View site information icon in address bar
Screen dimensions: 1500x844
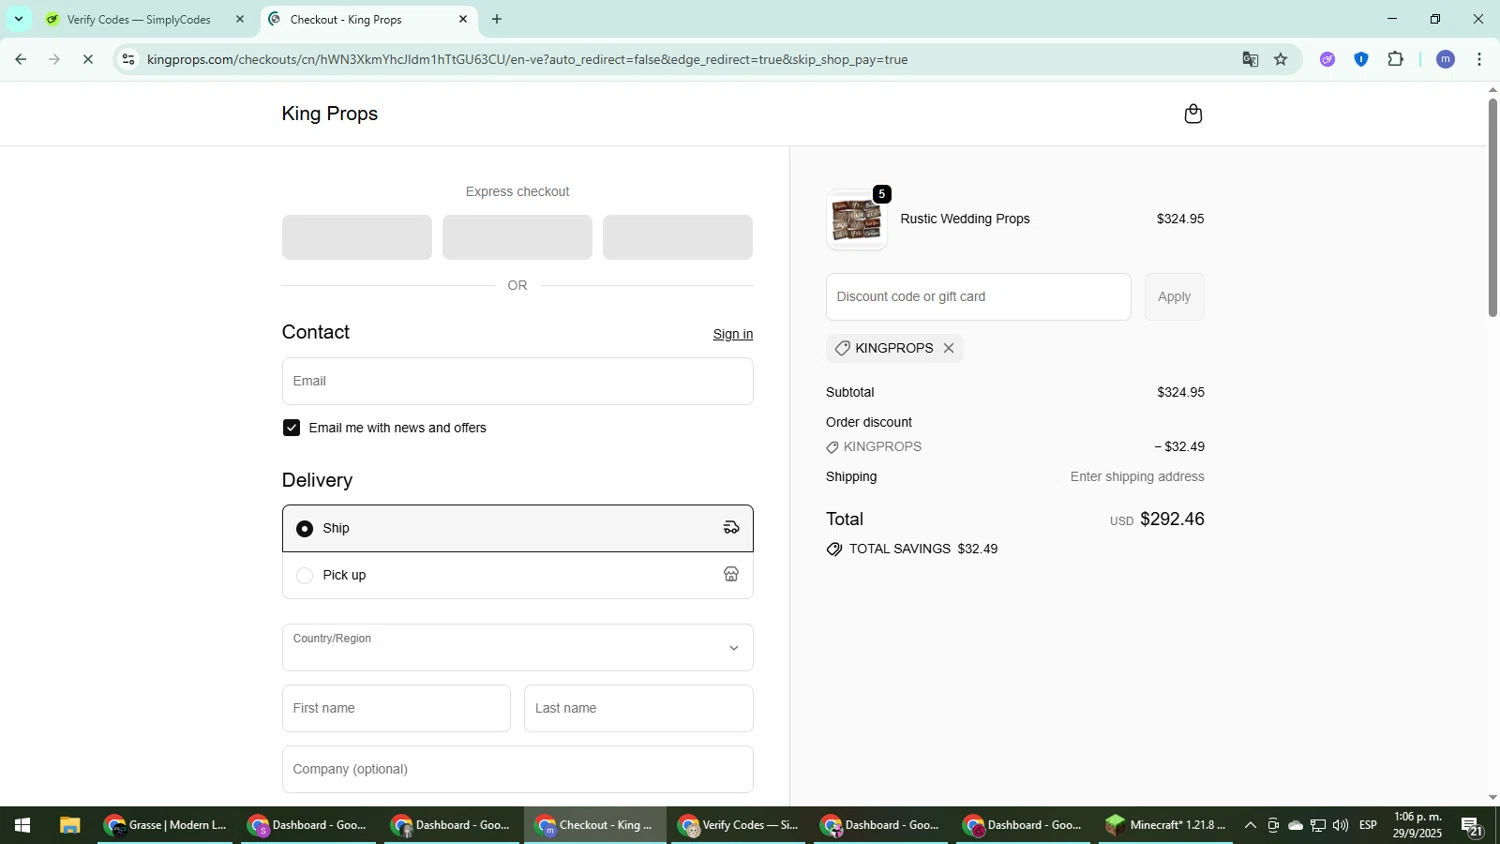tap(127, 60)
